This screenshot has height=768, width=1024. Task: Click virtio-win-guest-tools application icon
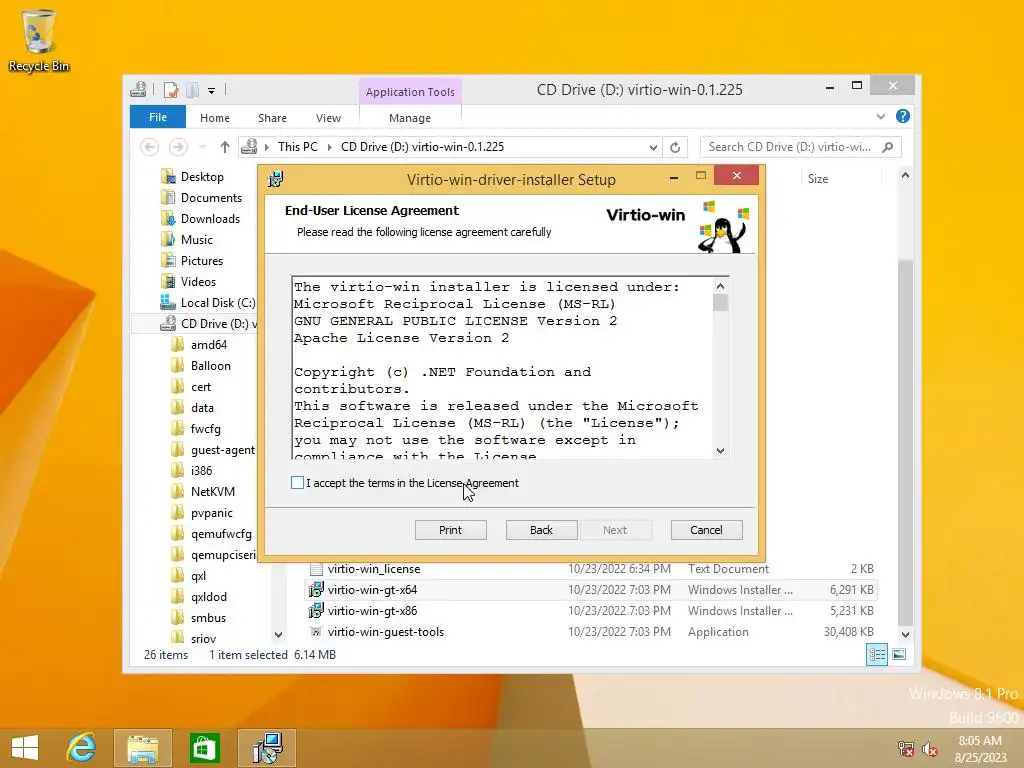click(x=316, y=632)
